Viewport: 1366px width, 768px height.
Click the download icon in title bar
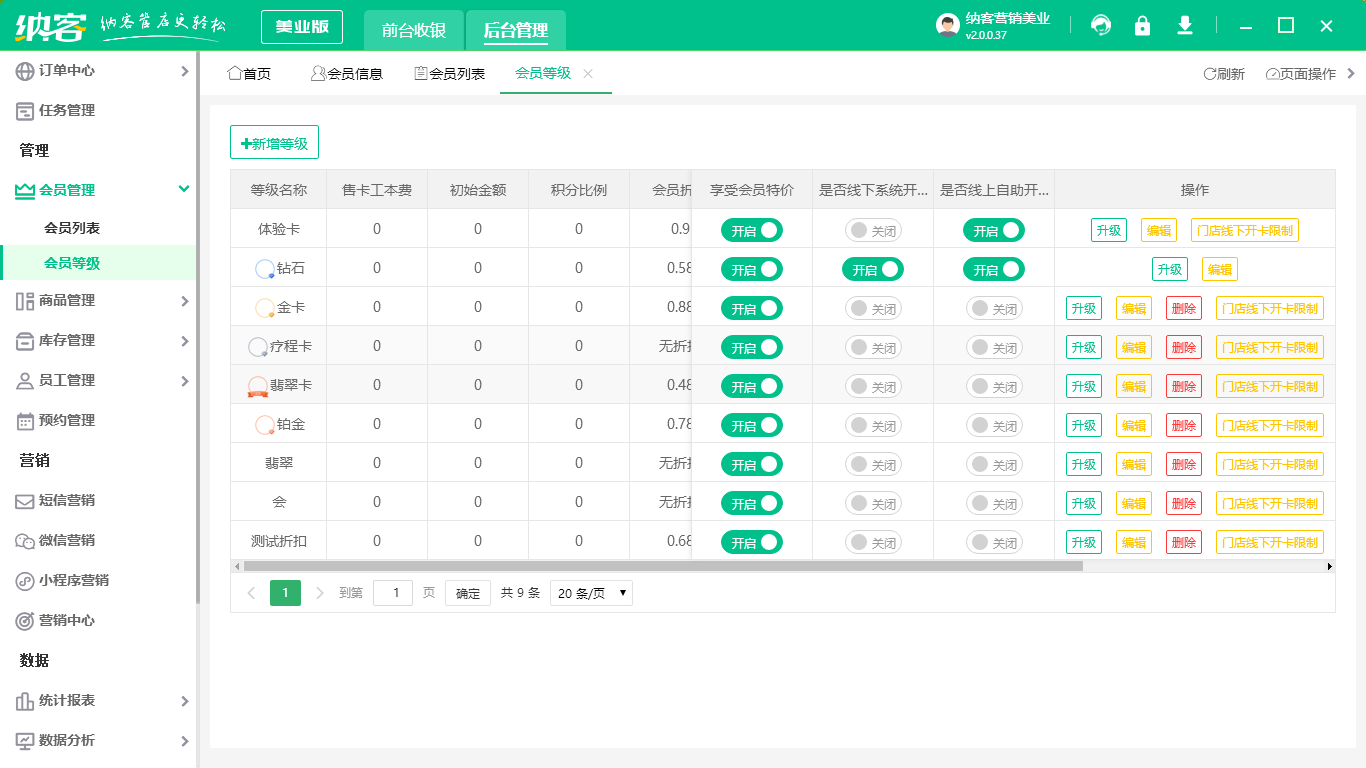click(x=1185, y=25)
